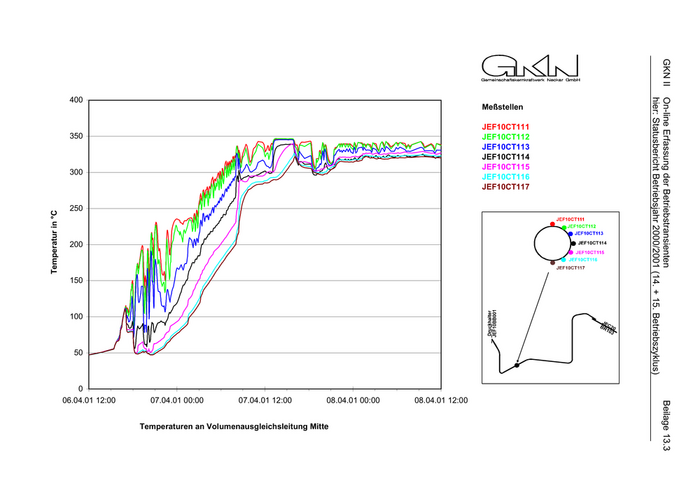700x495 pixels.
Task: Click the black JEF10CT114 sensor dot in diagram
Action: click(572, 242)
